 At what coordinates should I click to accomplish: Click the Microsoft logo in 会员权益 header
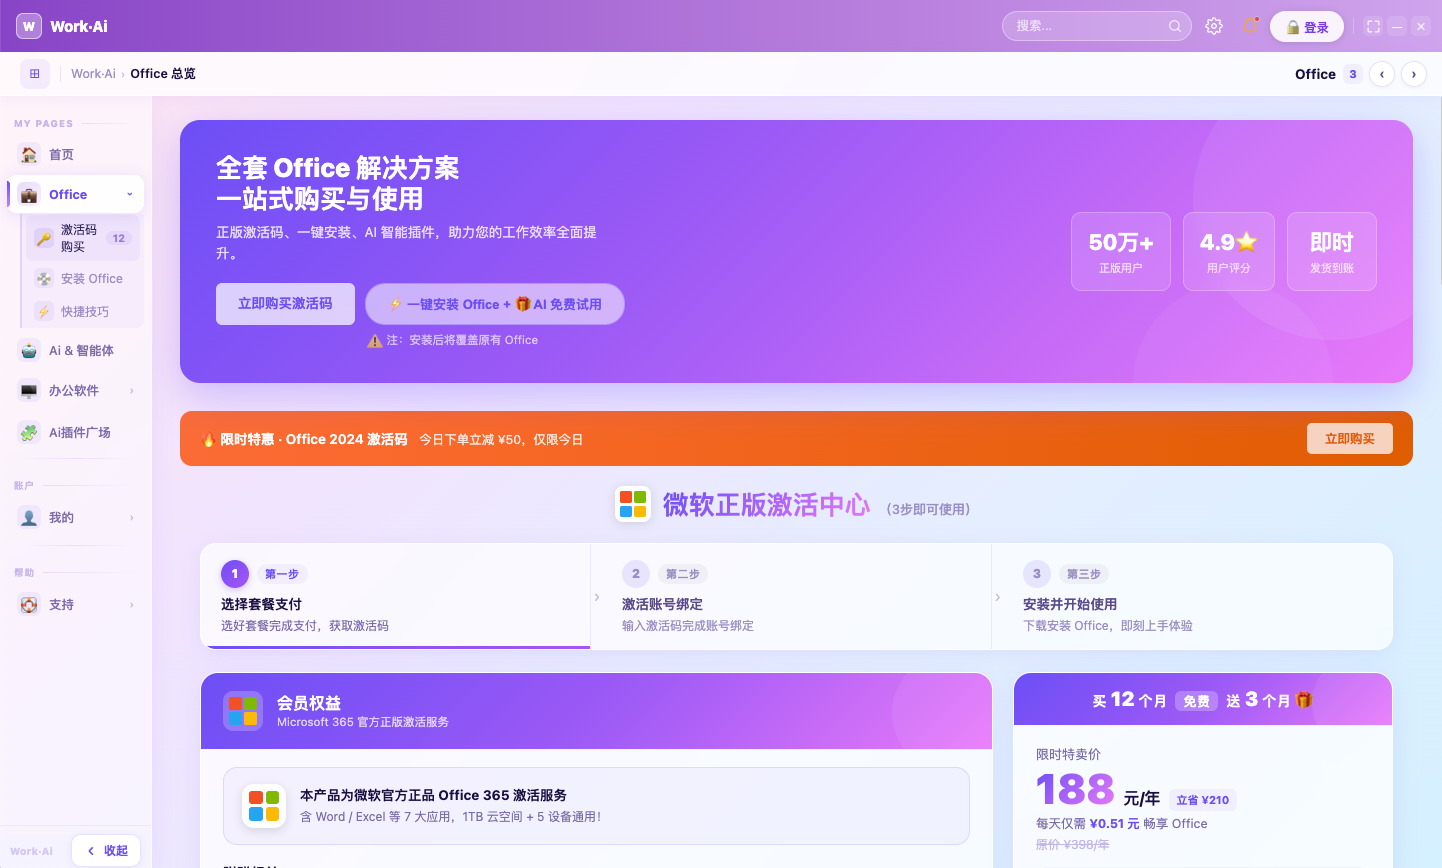[243, 711]
